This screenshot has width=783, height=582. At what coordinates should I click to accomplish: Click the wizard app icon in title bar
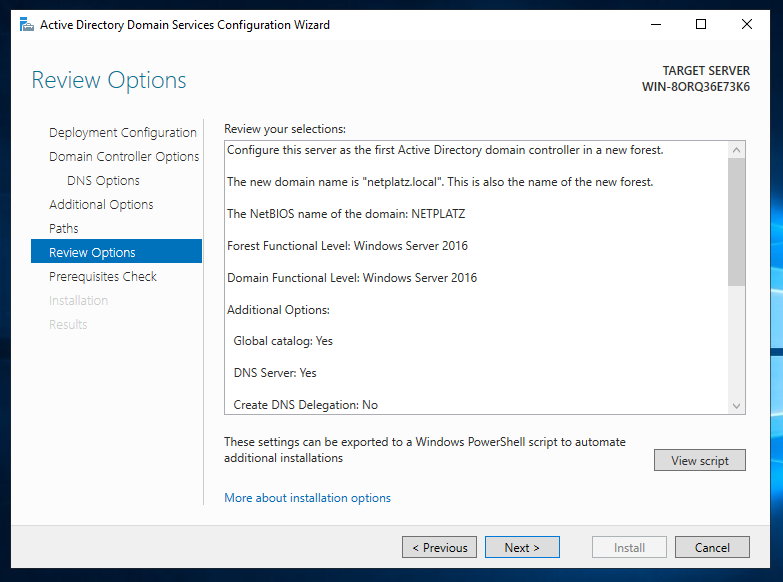(x=26, y=24)
